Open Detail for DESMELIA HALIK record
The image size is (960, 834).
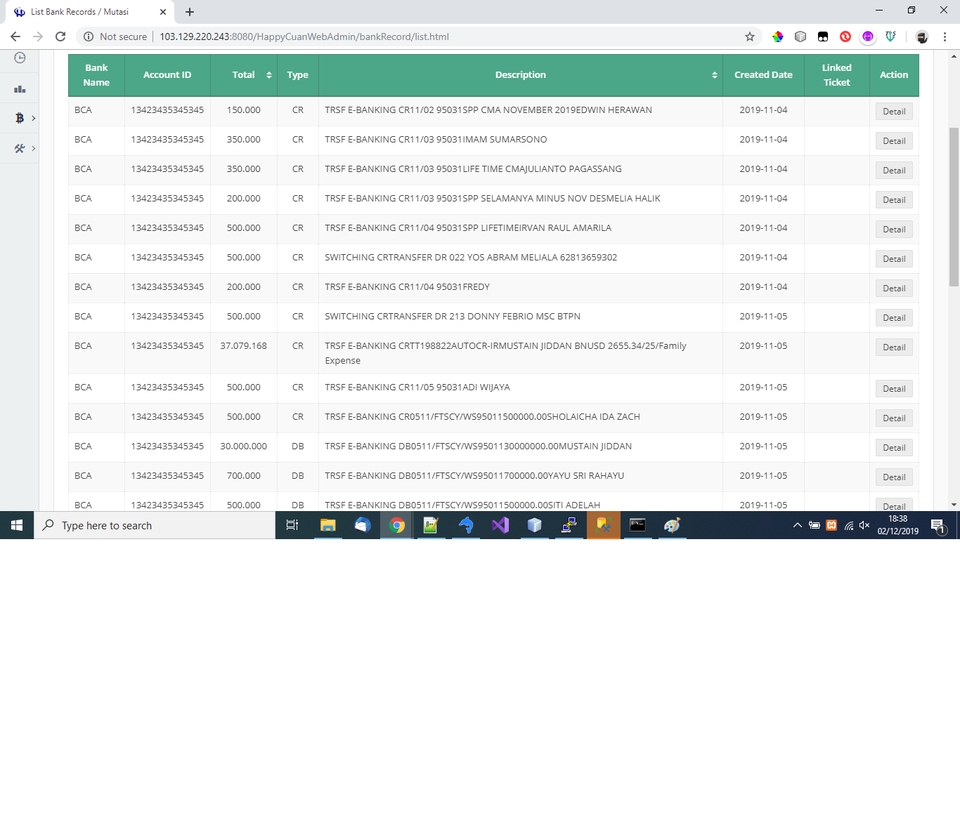click(894, 200)
